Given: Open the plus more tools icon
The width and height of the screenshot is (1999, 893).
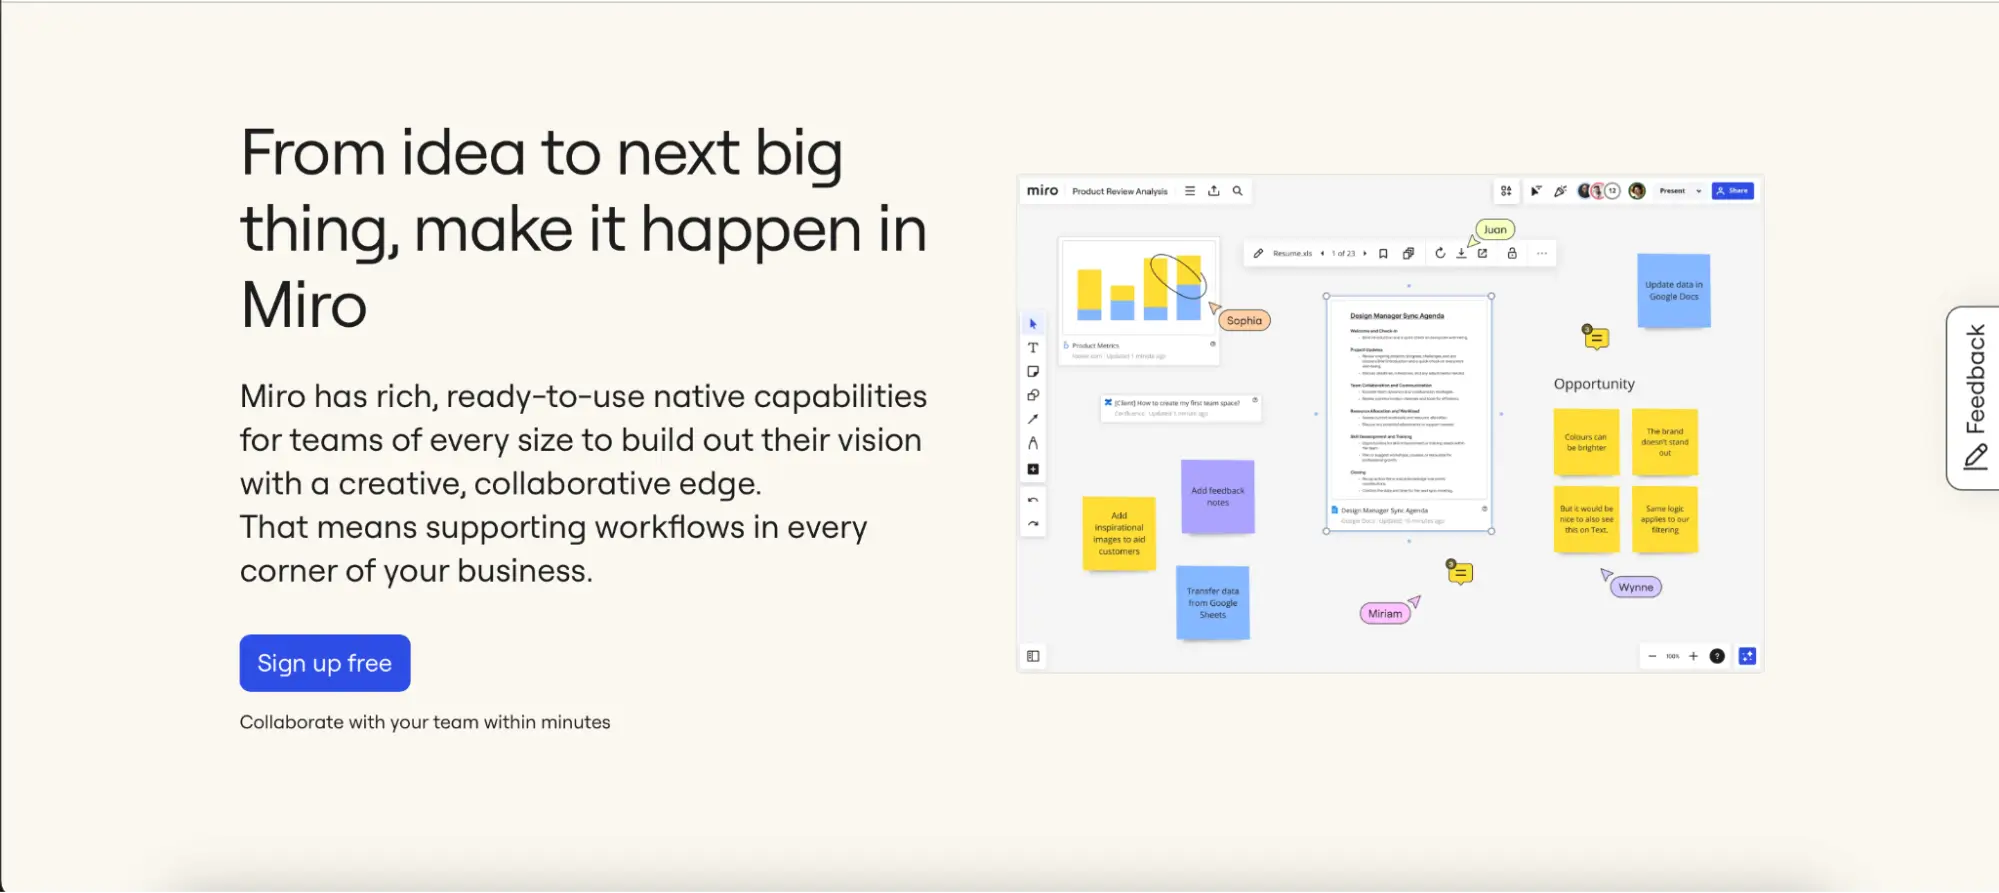Looking at the screenshot, I should point(1033,469).
